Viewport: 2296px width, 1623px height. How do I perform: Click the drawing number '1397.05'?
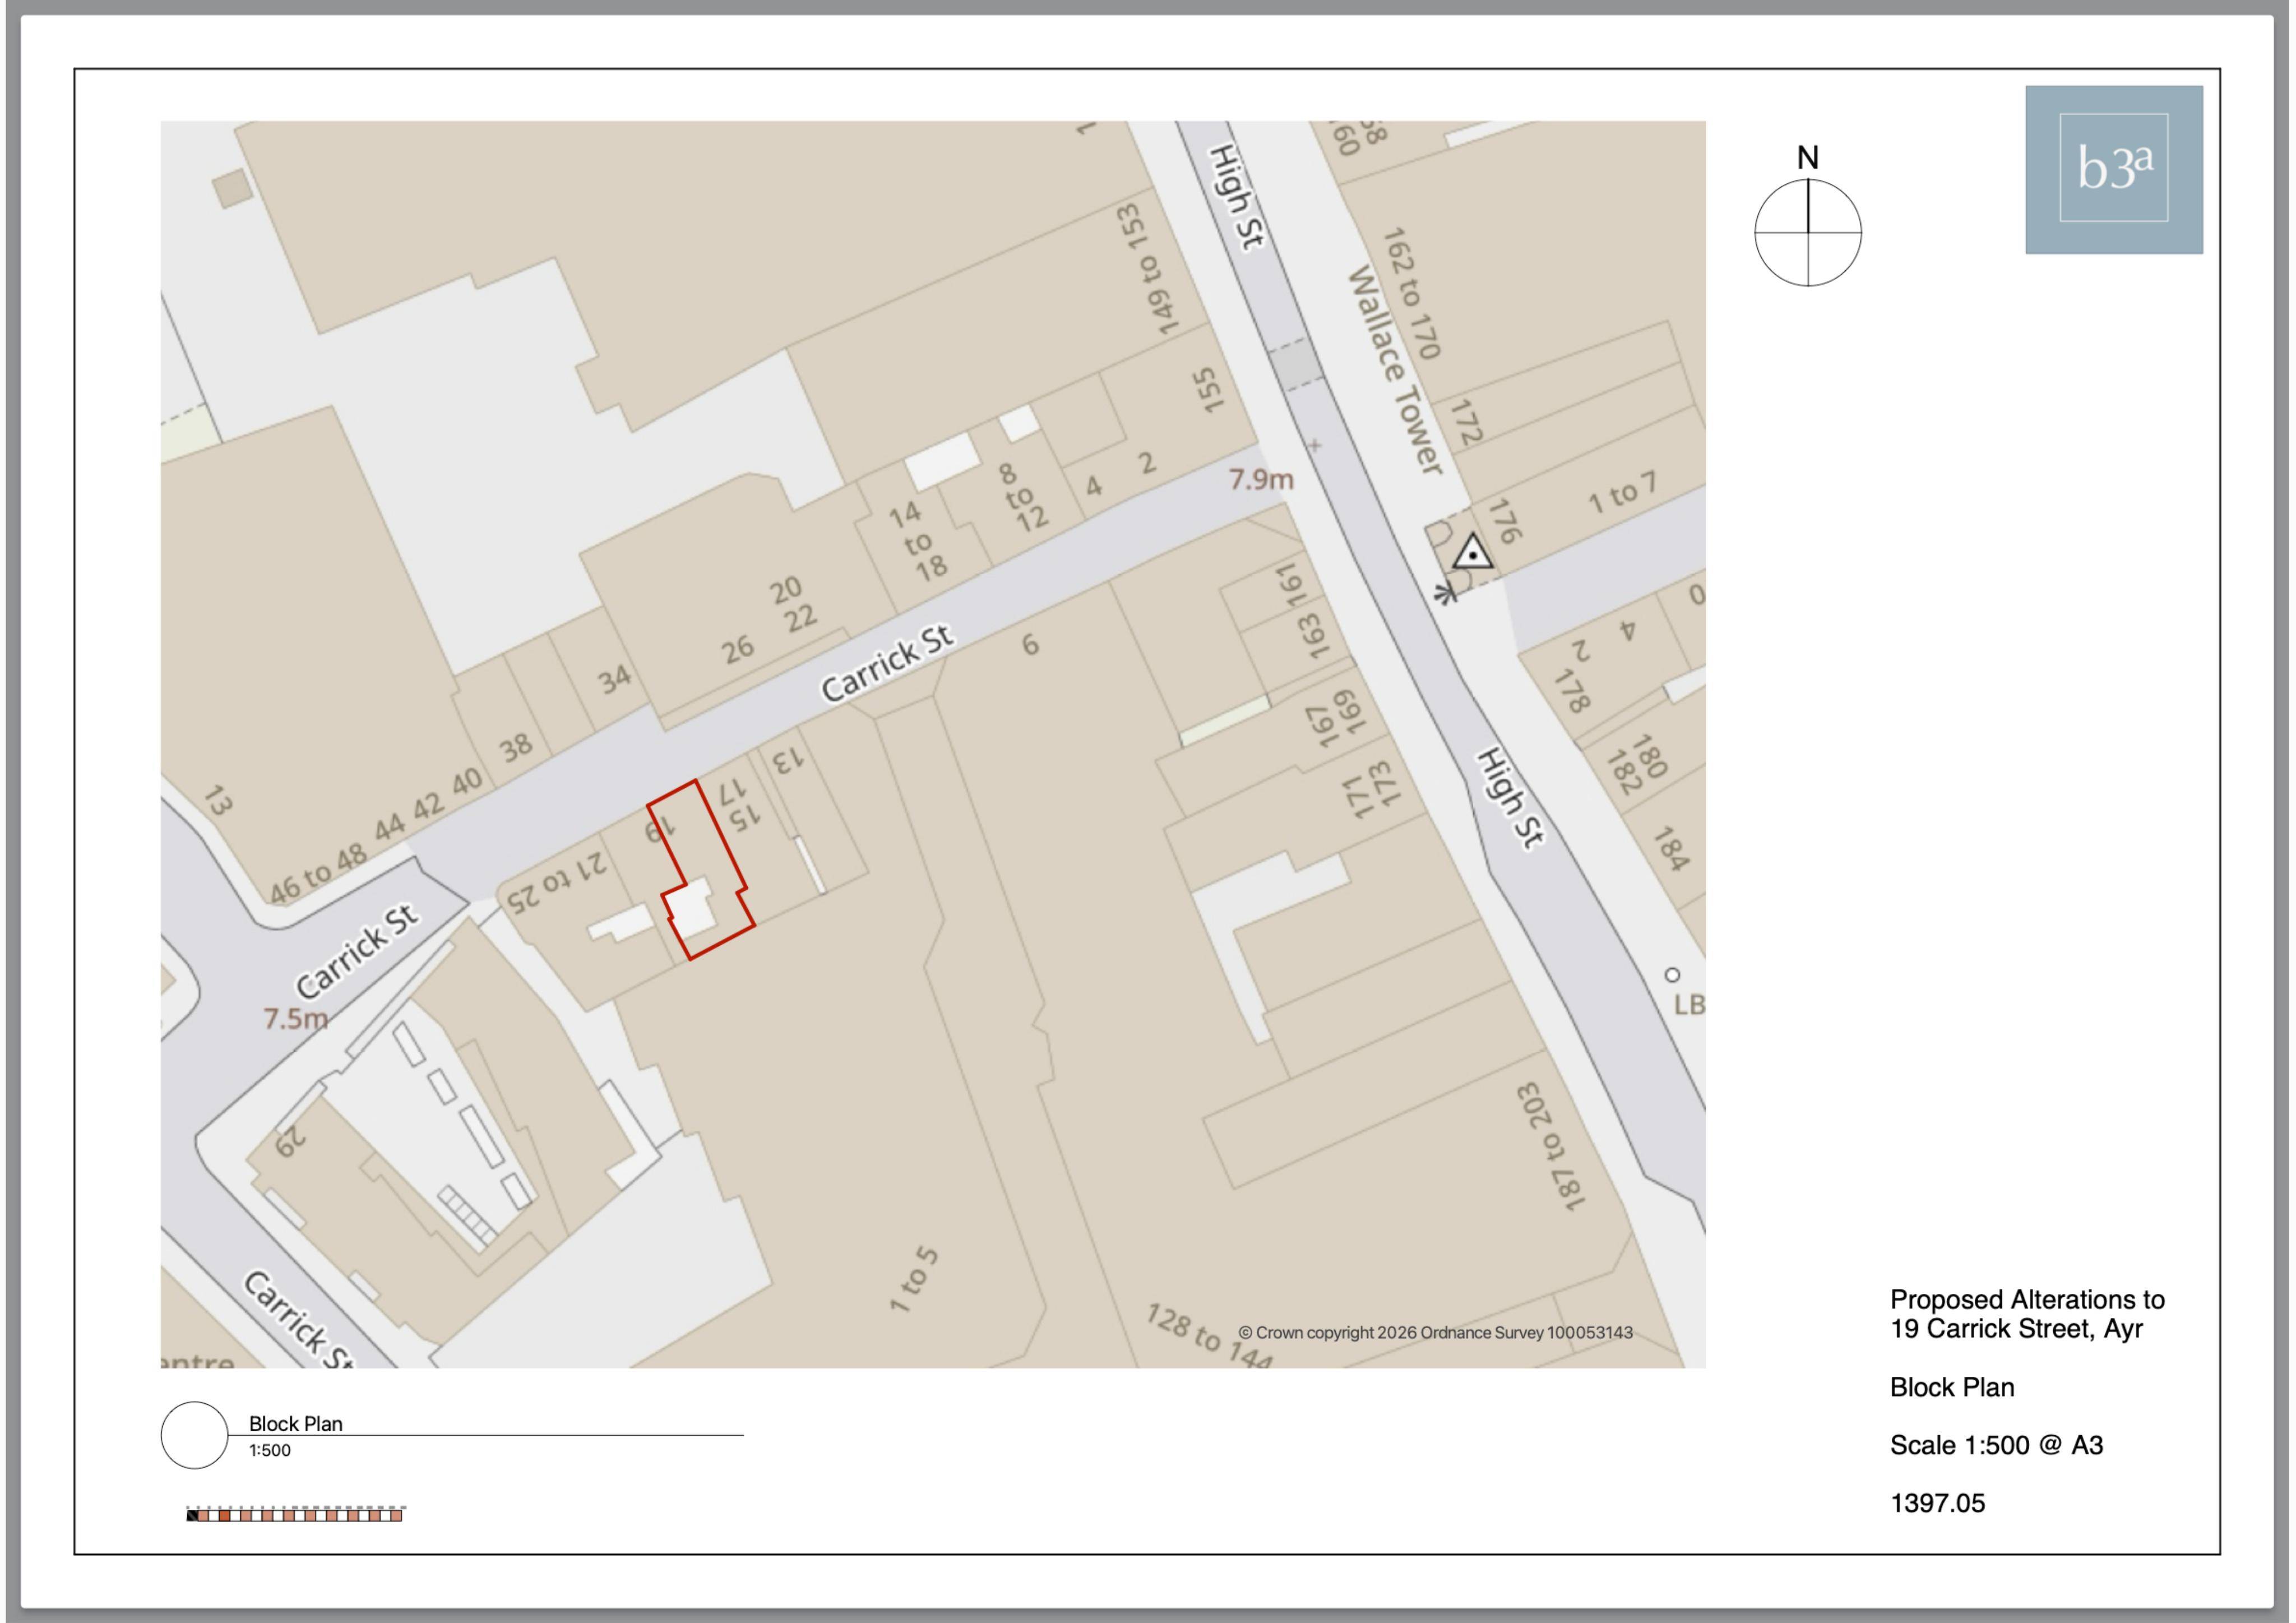tap(1937, 1503)
